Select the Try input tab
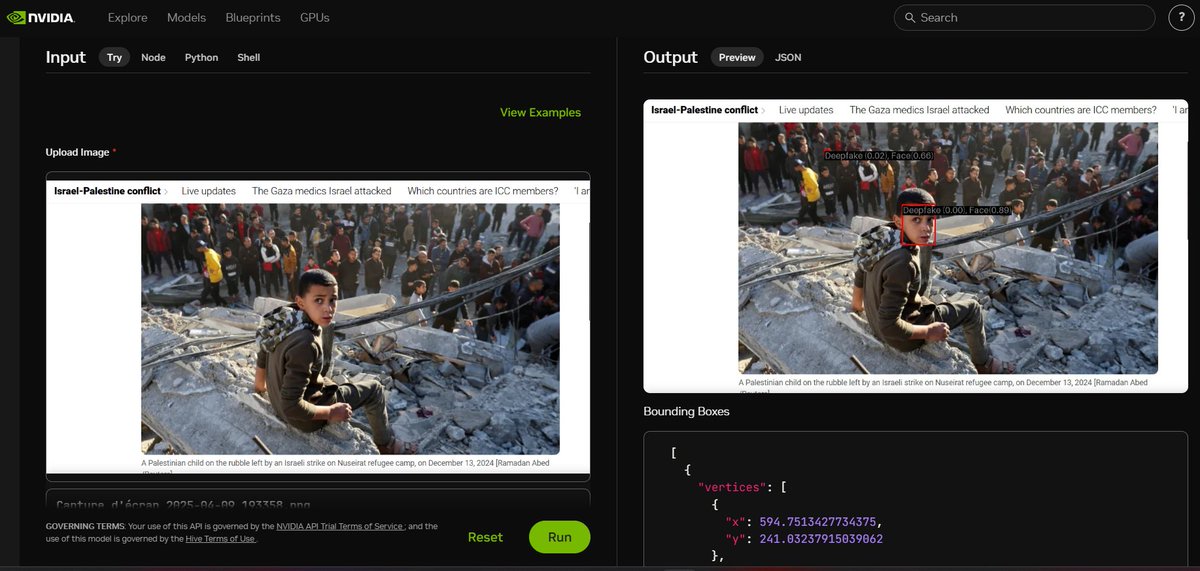Screen dimensions: 1200x571 pyautogui.click(x=115, y=57)
